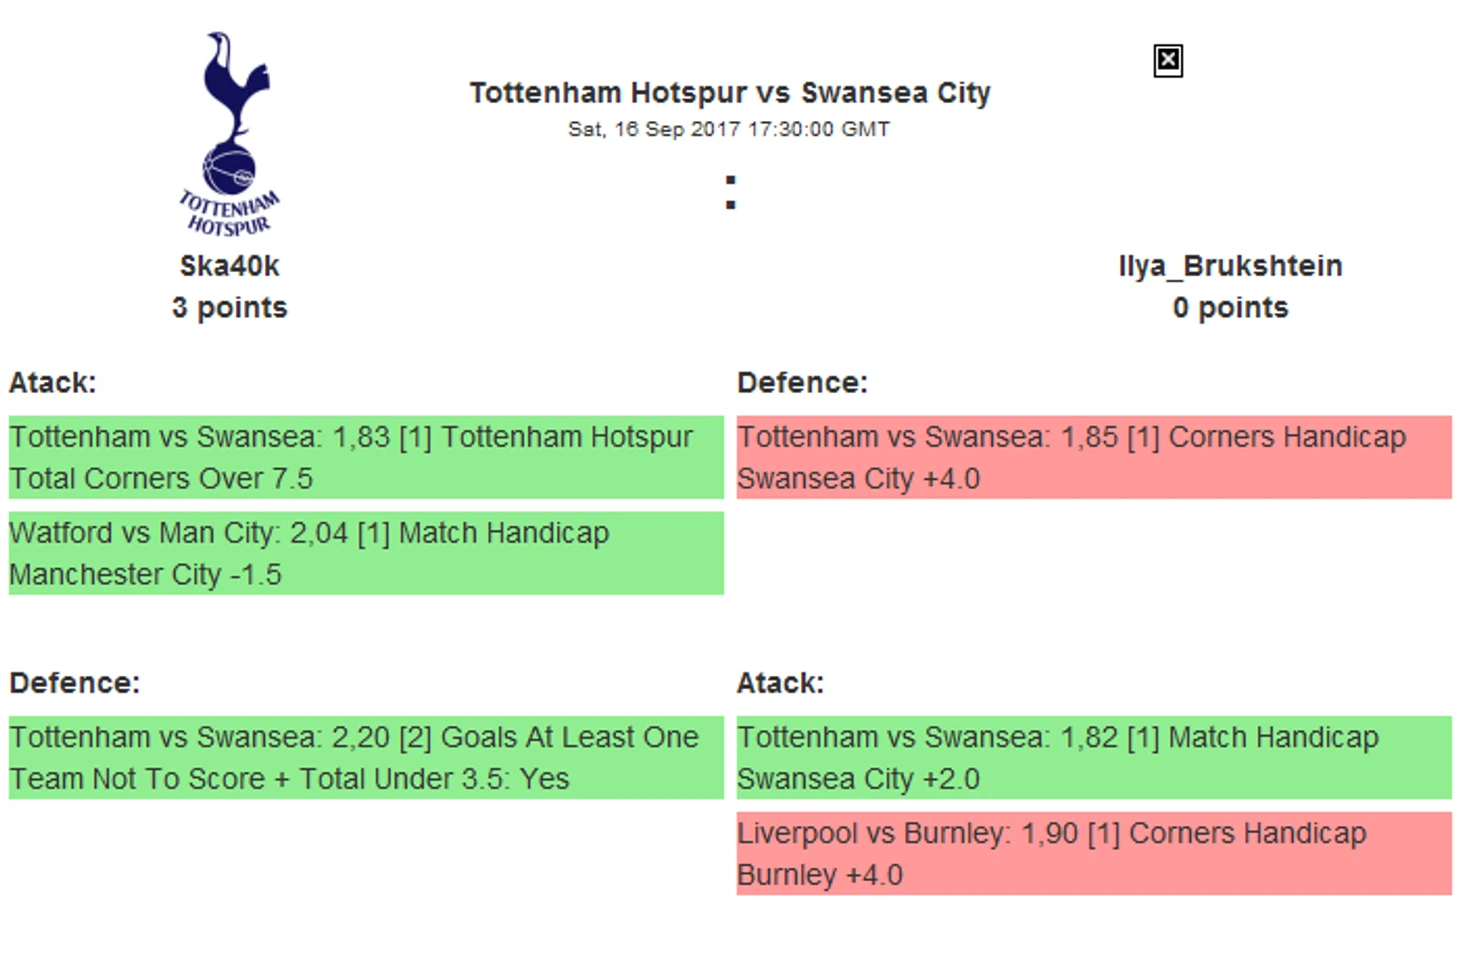Click the 3 points label under Ska40k

point(229,308)
